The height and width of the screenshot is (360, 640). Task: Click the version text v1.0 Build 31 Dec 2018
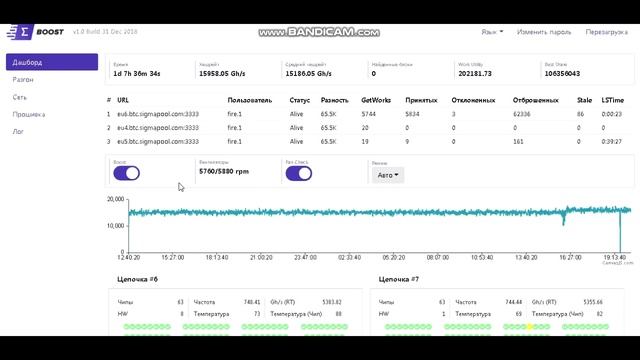click(x=105, y=31)
